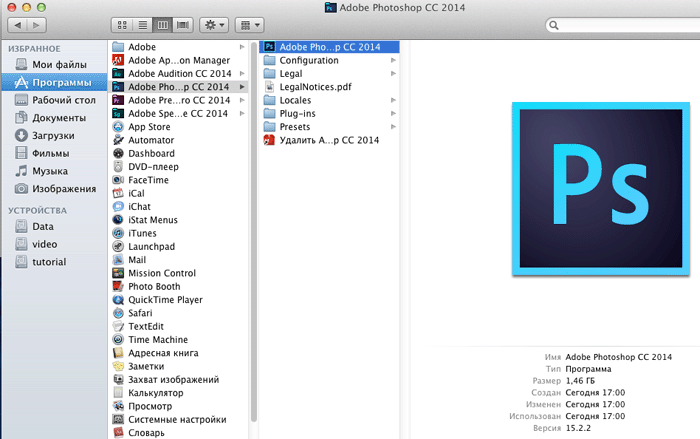Open Мои файлы in sidebar
The image size is (700, 439).
pos(54,65)
